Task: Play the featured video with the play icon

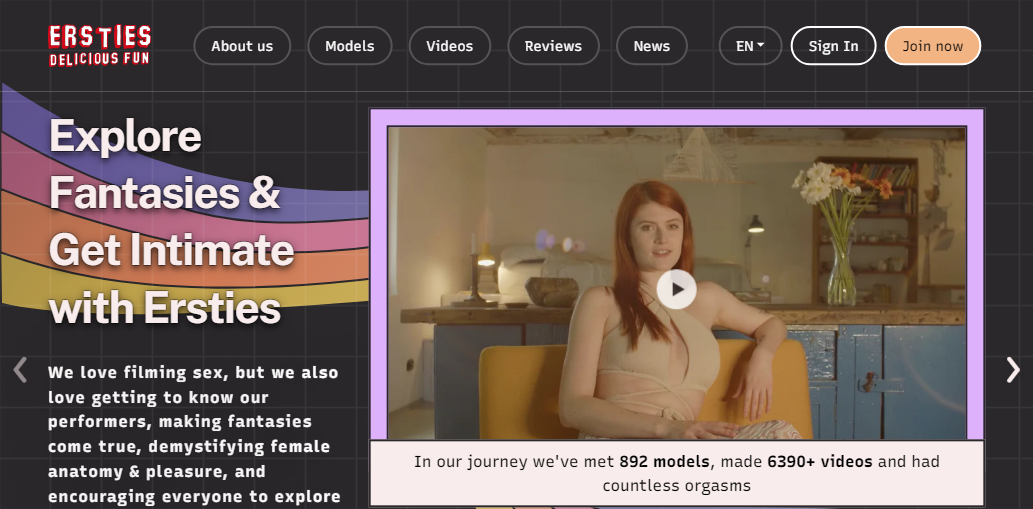Action: 676,289
